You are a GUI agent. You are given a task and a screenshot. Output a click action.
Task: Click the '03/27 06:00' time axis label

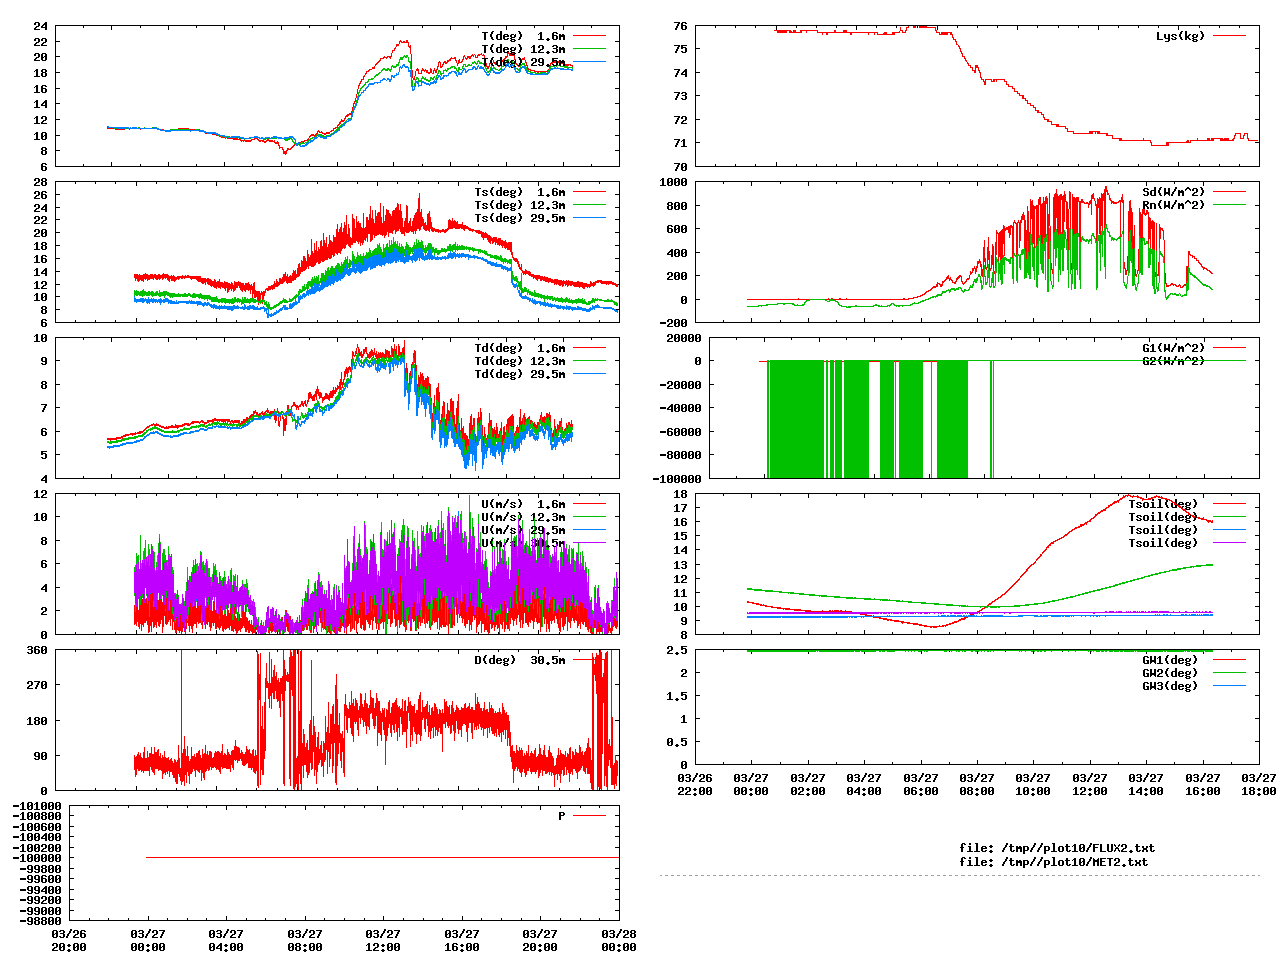click(921, 784)
